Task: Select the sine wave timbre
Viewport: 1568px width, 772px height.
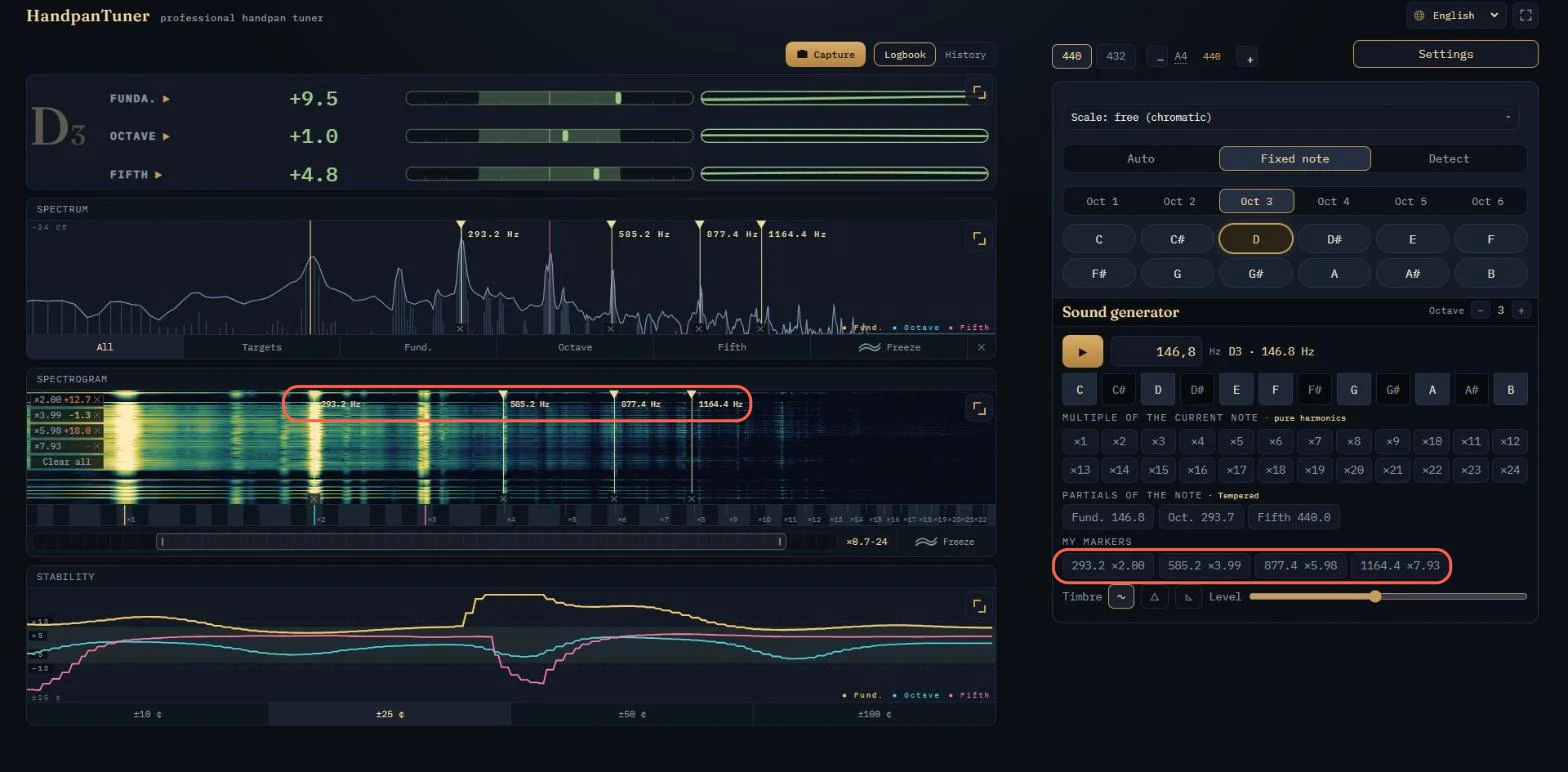Action: pyautogui.click(x=1121, y=597)
